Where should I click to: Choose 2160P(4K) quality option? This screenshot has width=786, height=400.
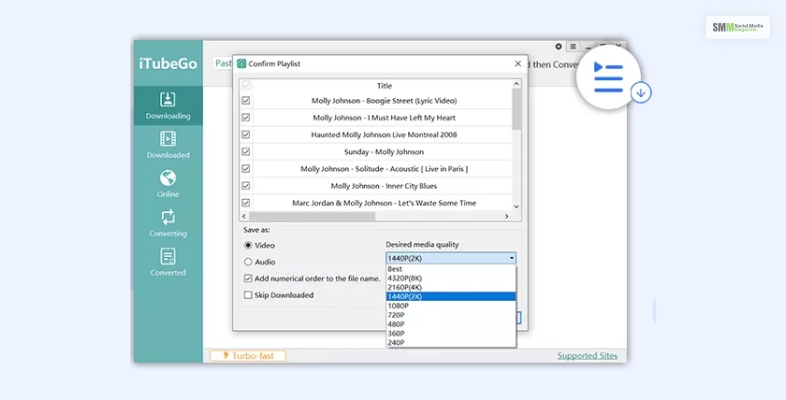coord(451,287)
